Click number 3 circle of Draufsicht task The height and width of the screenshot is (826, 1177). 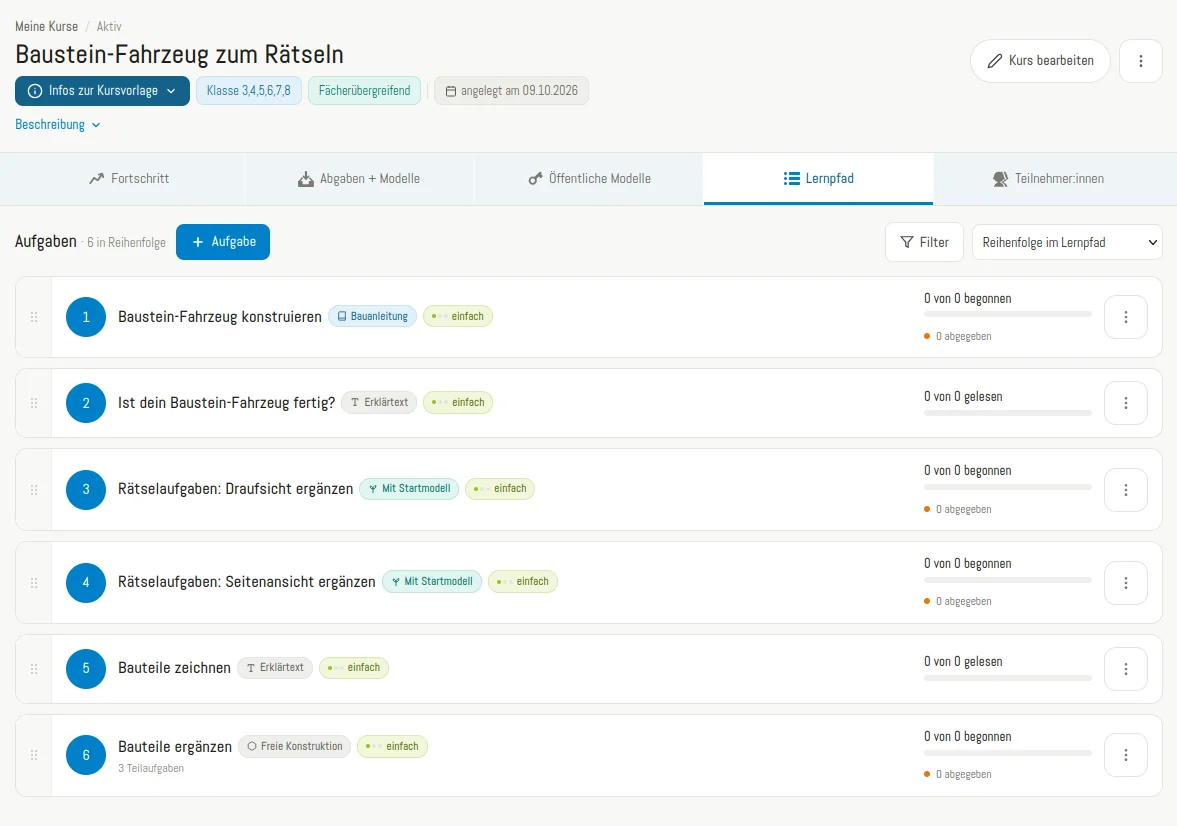[86, 490]
